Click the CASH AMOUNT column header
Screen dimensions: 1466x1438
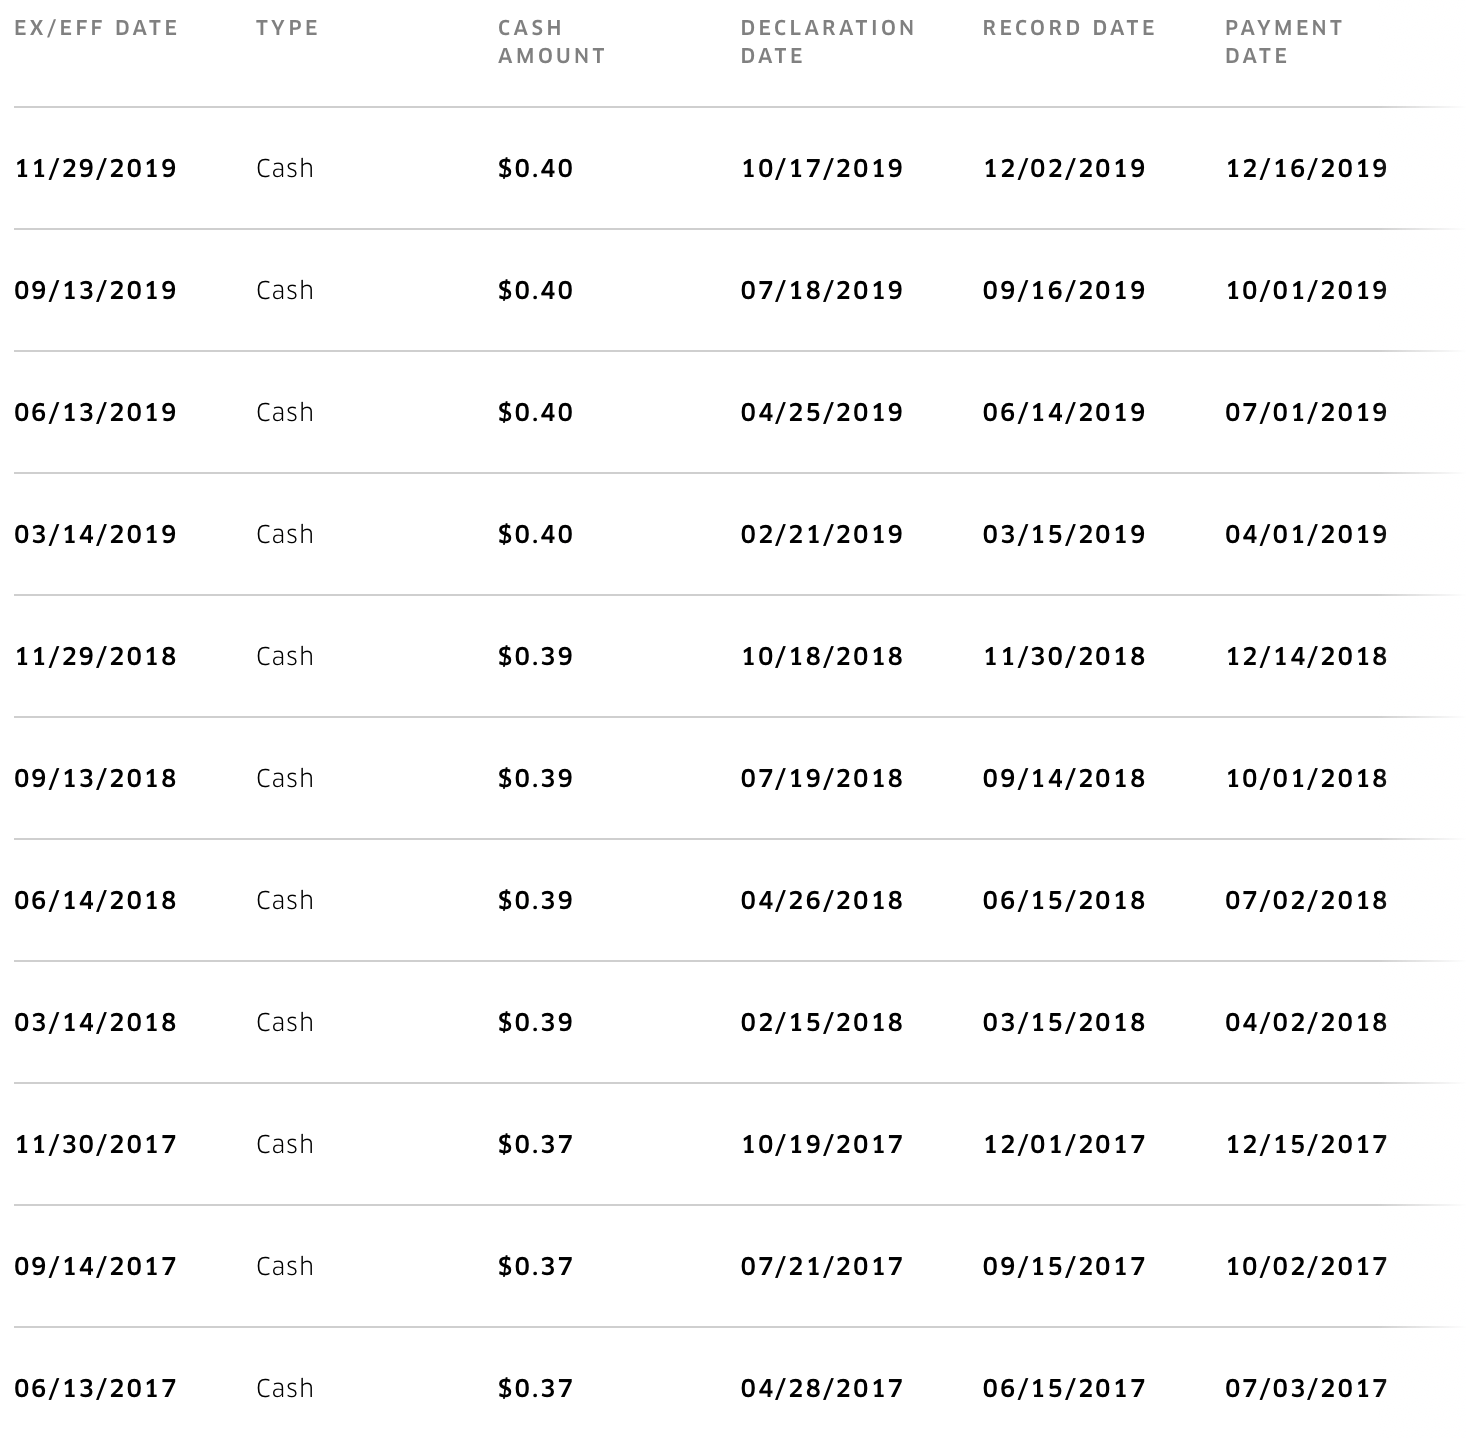click(x=552, y=42)
